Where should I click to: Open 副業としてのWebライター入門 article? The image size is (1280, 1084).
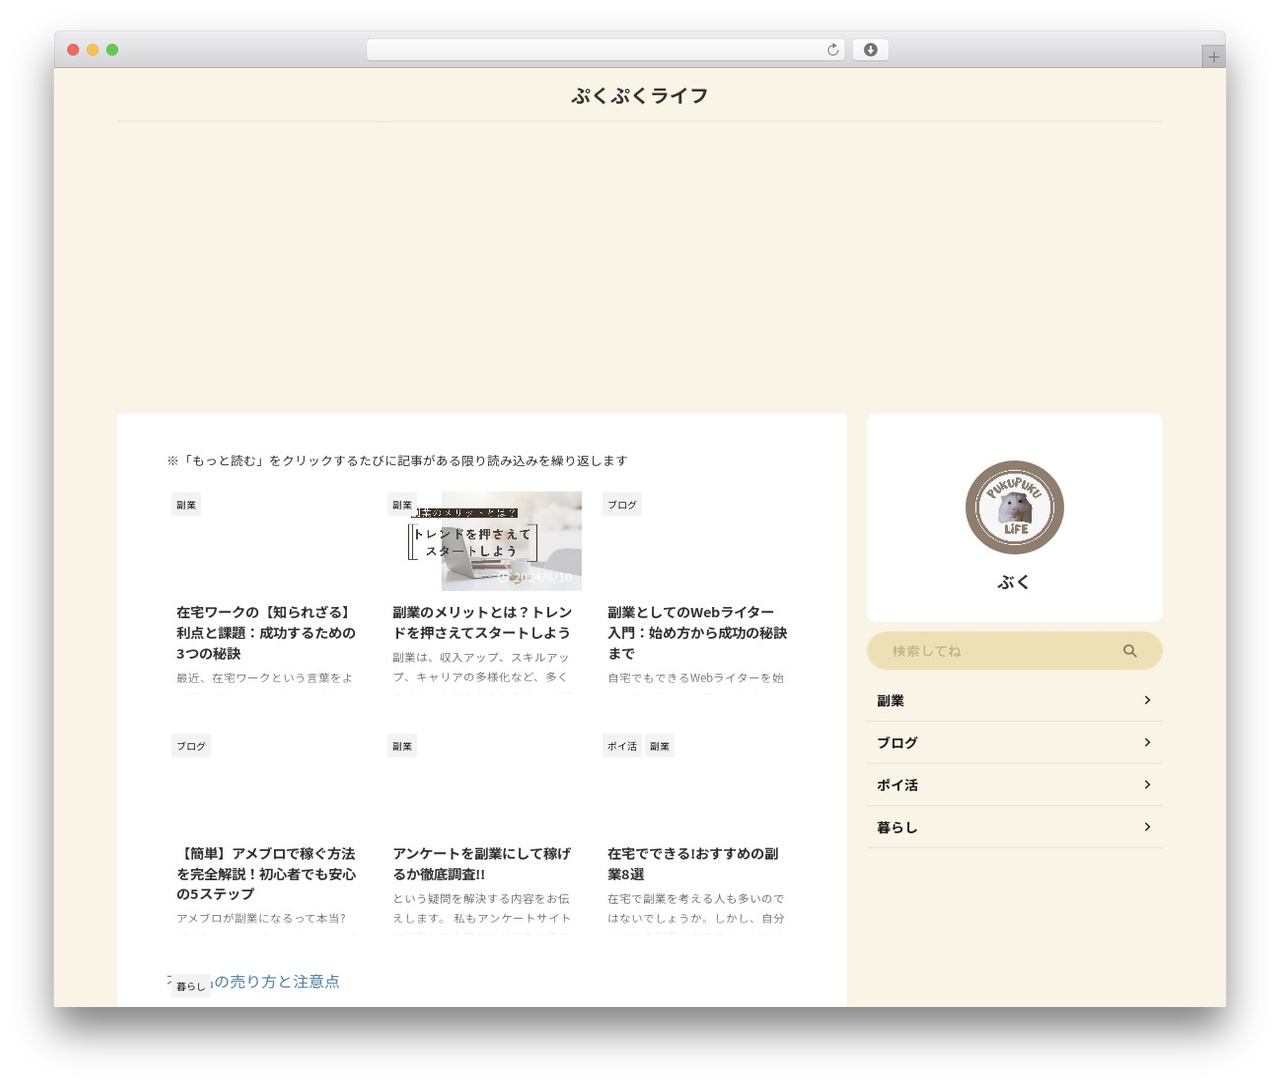click(x=697, y=633)
